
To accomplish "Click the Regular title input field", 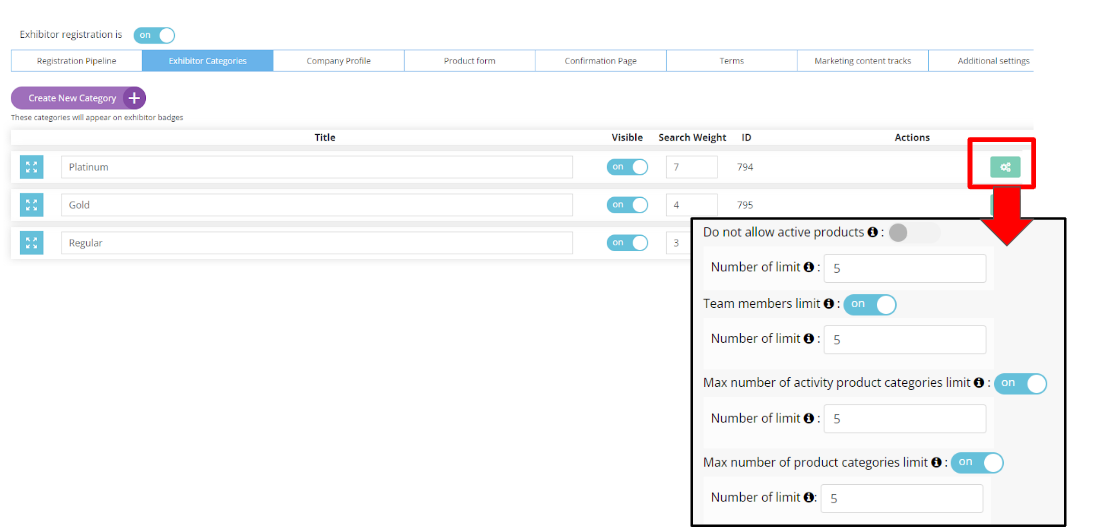I will point(317,243).
